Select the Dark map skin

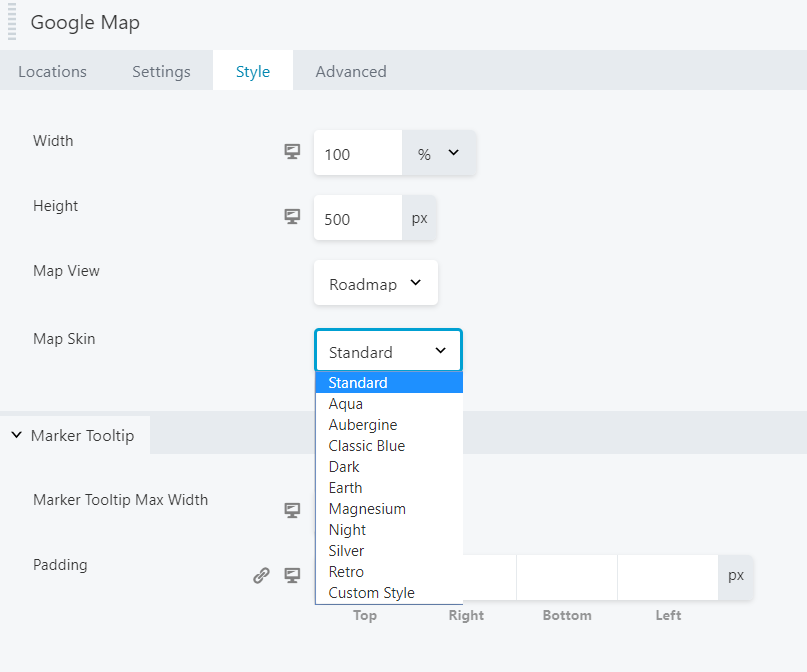(x=344, y=467)
